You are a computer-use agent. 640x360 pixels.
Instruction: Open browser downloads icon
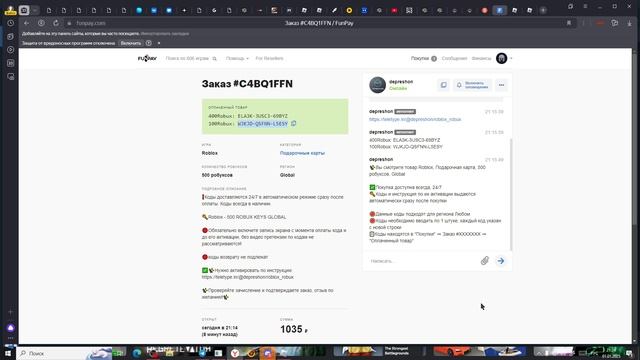[629, 23]
